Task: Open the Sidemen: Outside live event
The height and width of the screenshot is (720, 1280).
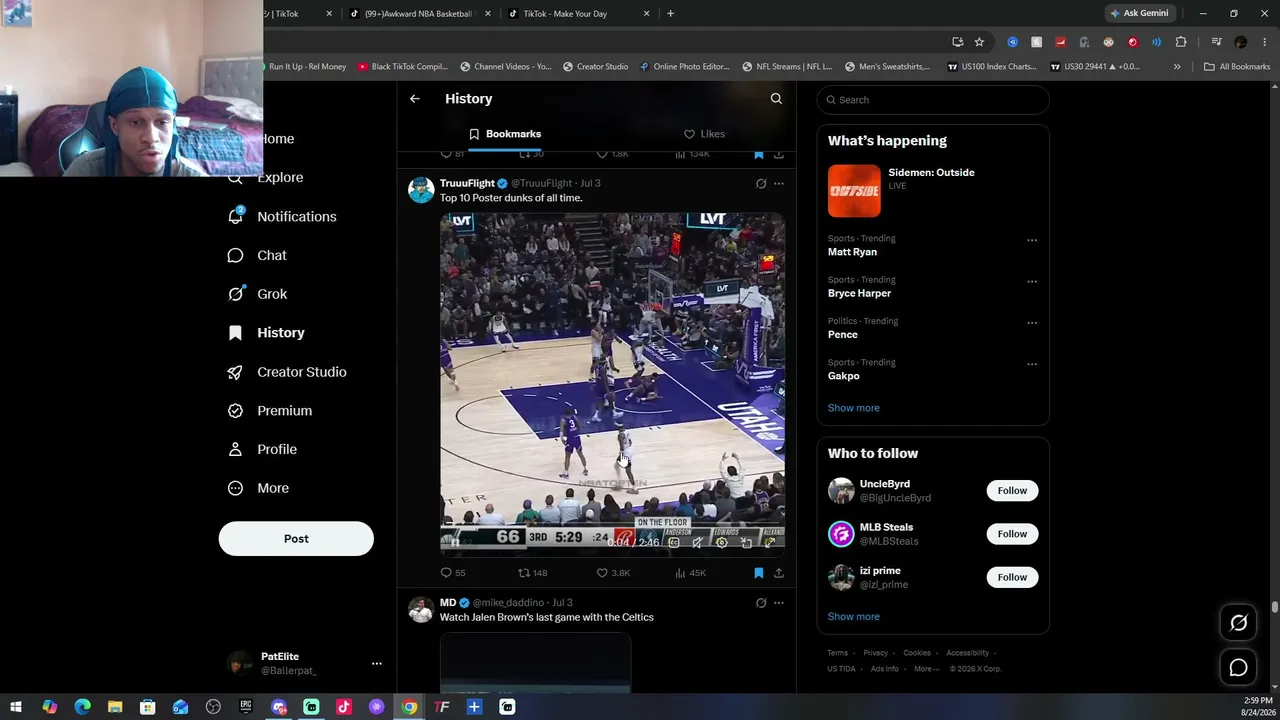Action: [x=933, y=191]
